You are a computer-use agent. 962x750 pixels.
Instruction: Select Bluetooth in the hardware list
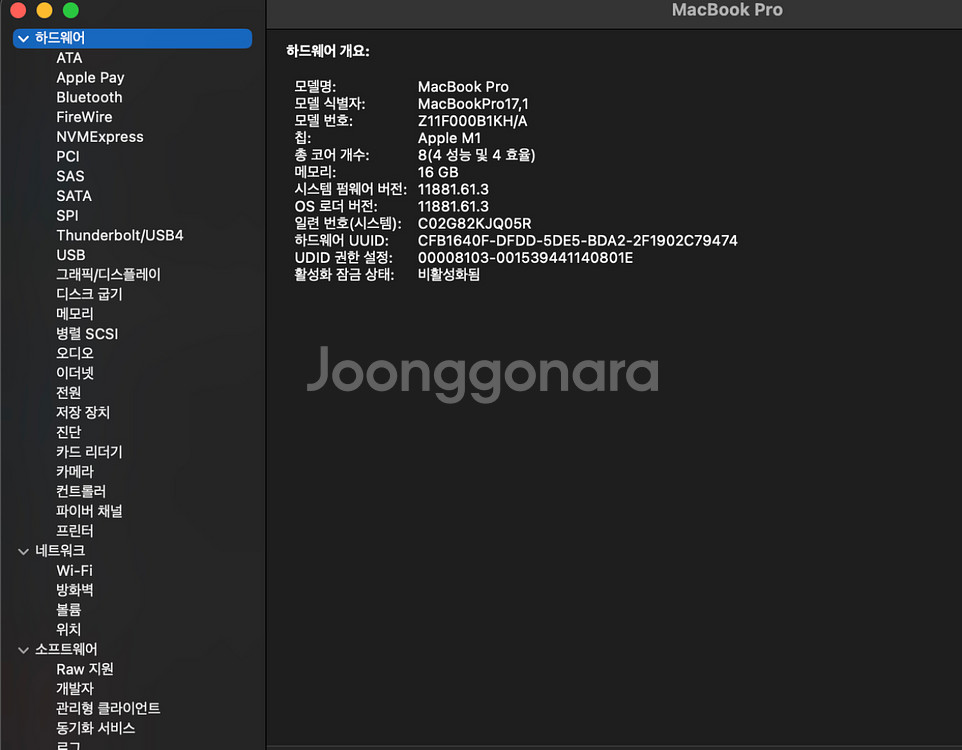pos(89,98)
